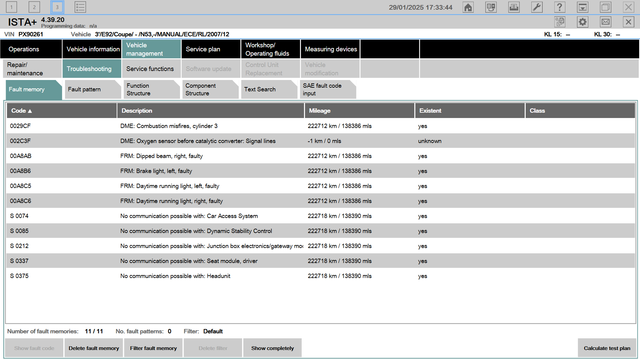Open the feedback envelope icon
The height and width of the screenshot is (360, 640).
(606, 22)
